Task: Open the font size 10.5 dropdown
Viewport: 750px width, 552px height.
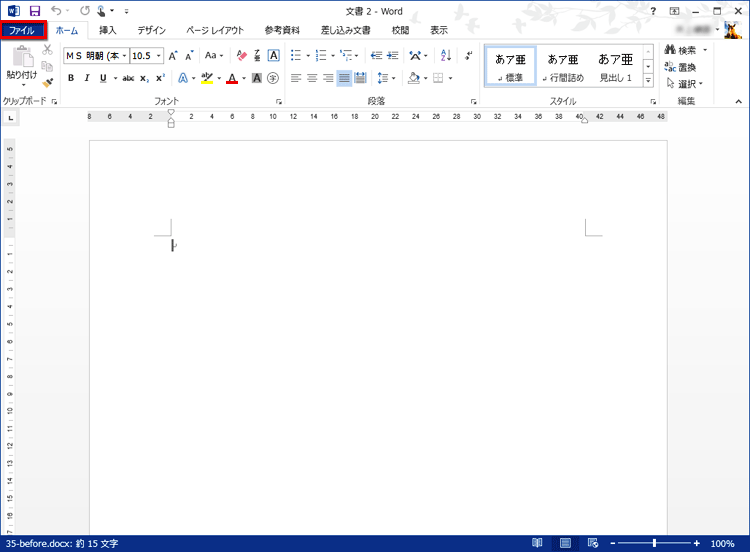Action: tap(159, 55)
